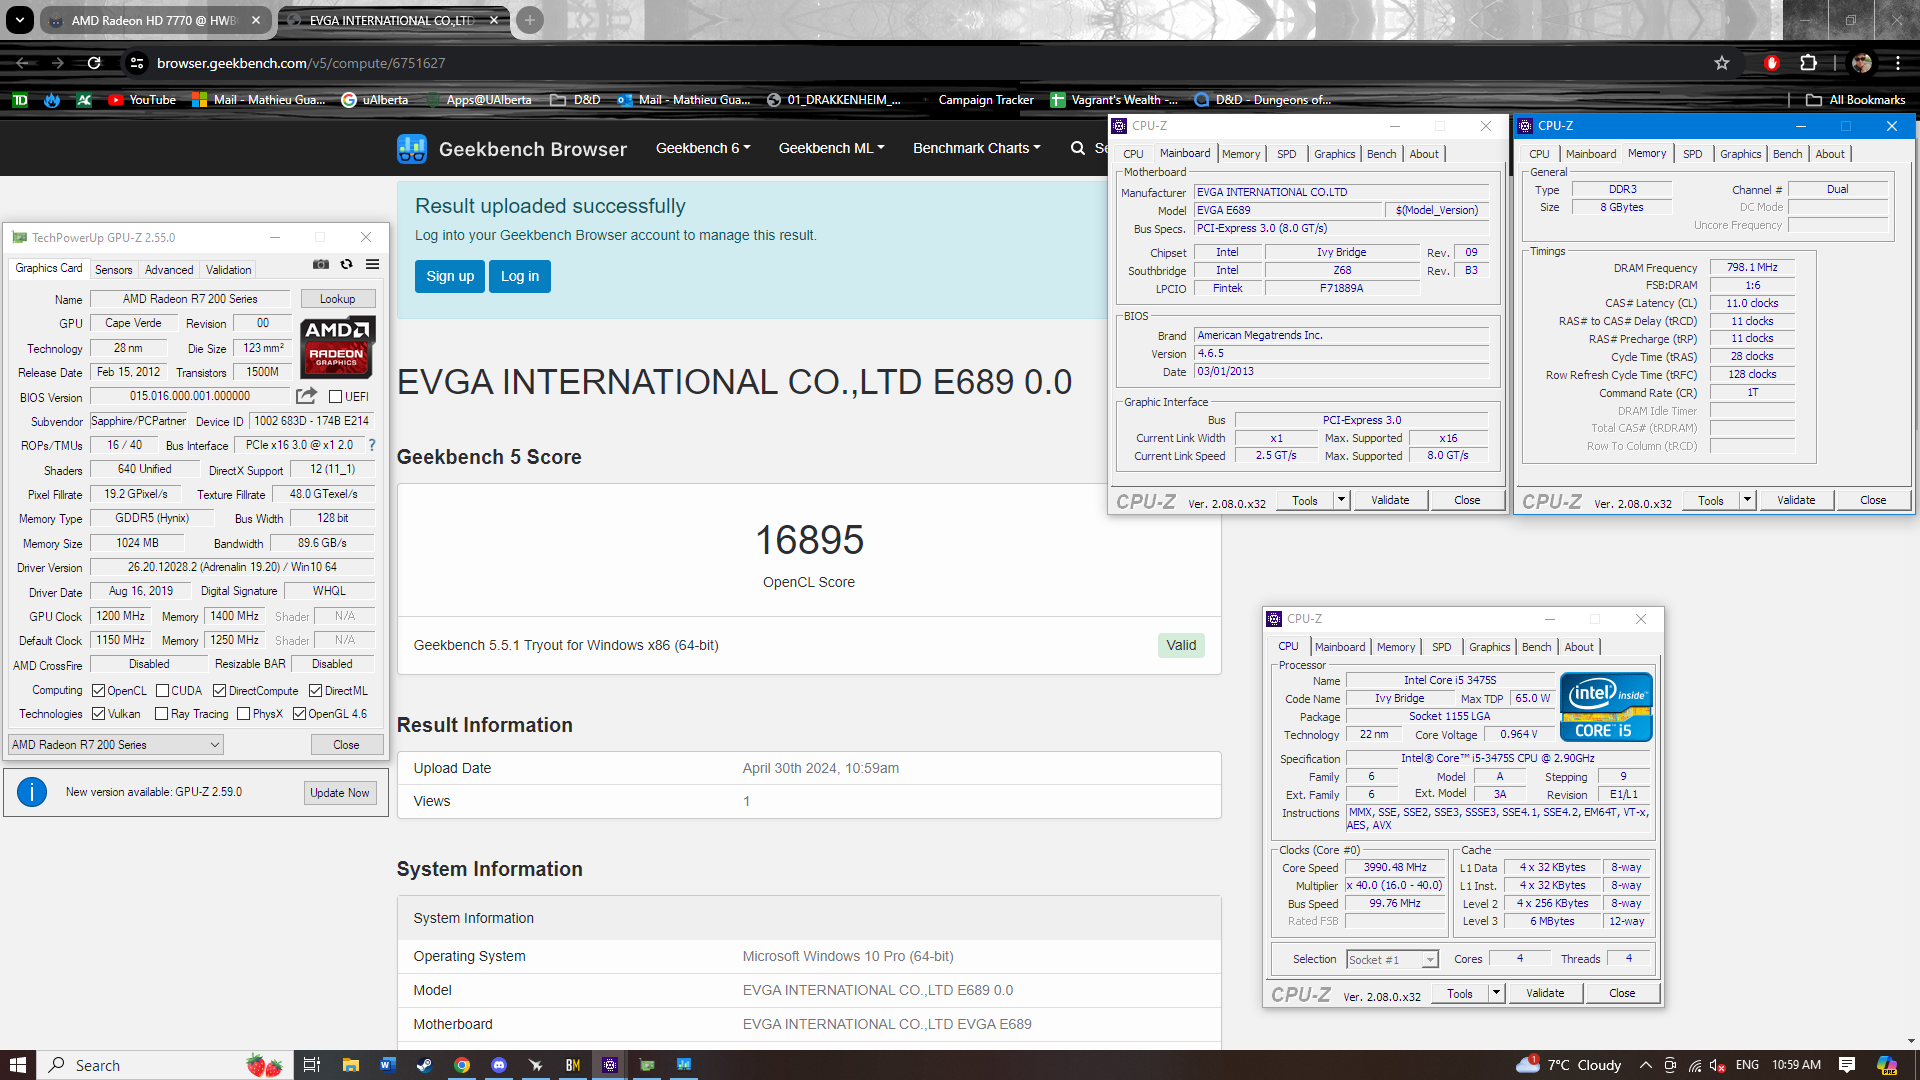Open Microsoft Word from the taskbar

[387, 1065]
